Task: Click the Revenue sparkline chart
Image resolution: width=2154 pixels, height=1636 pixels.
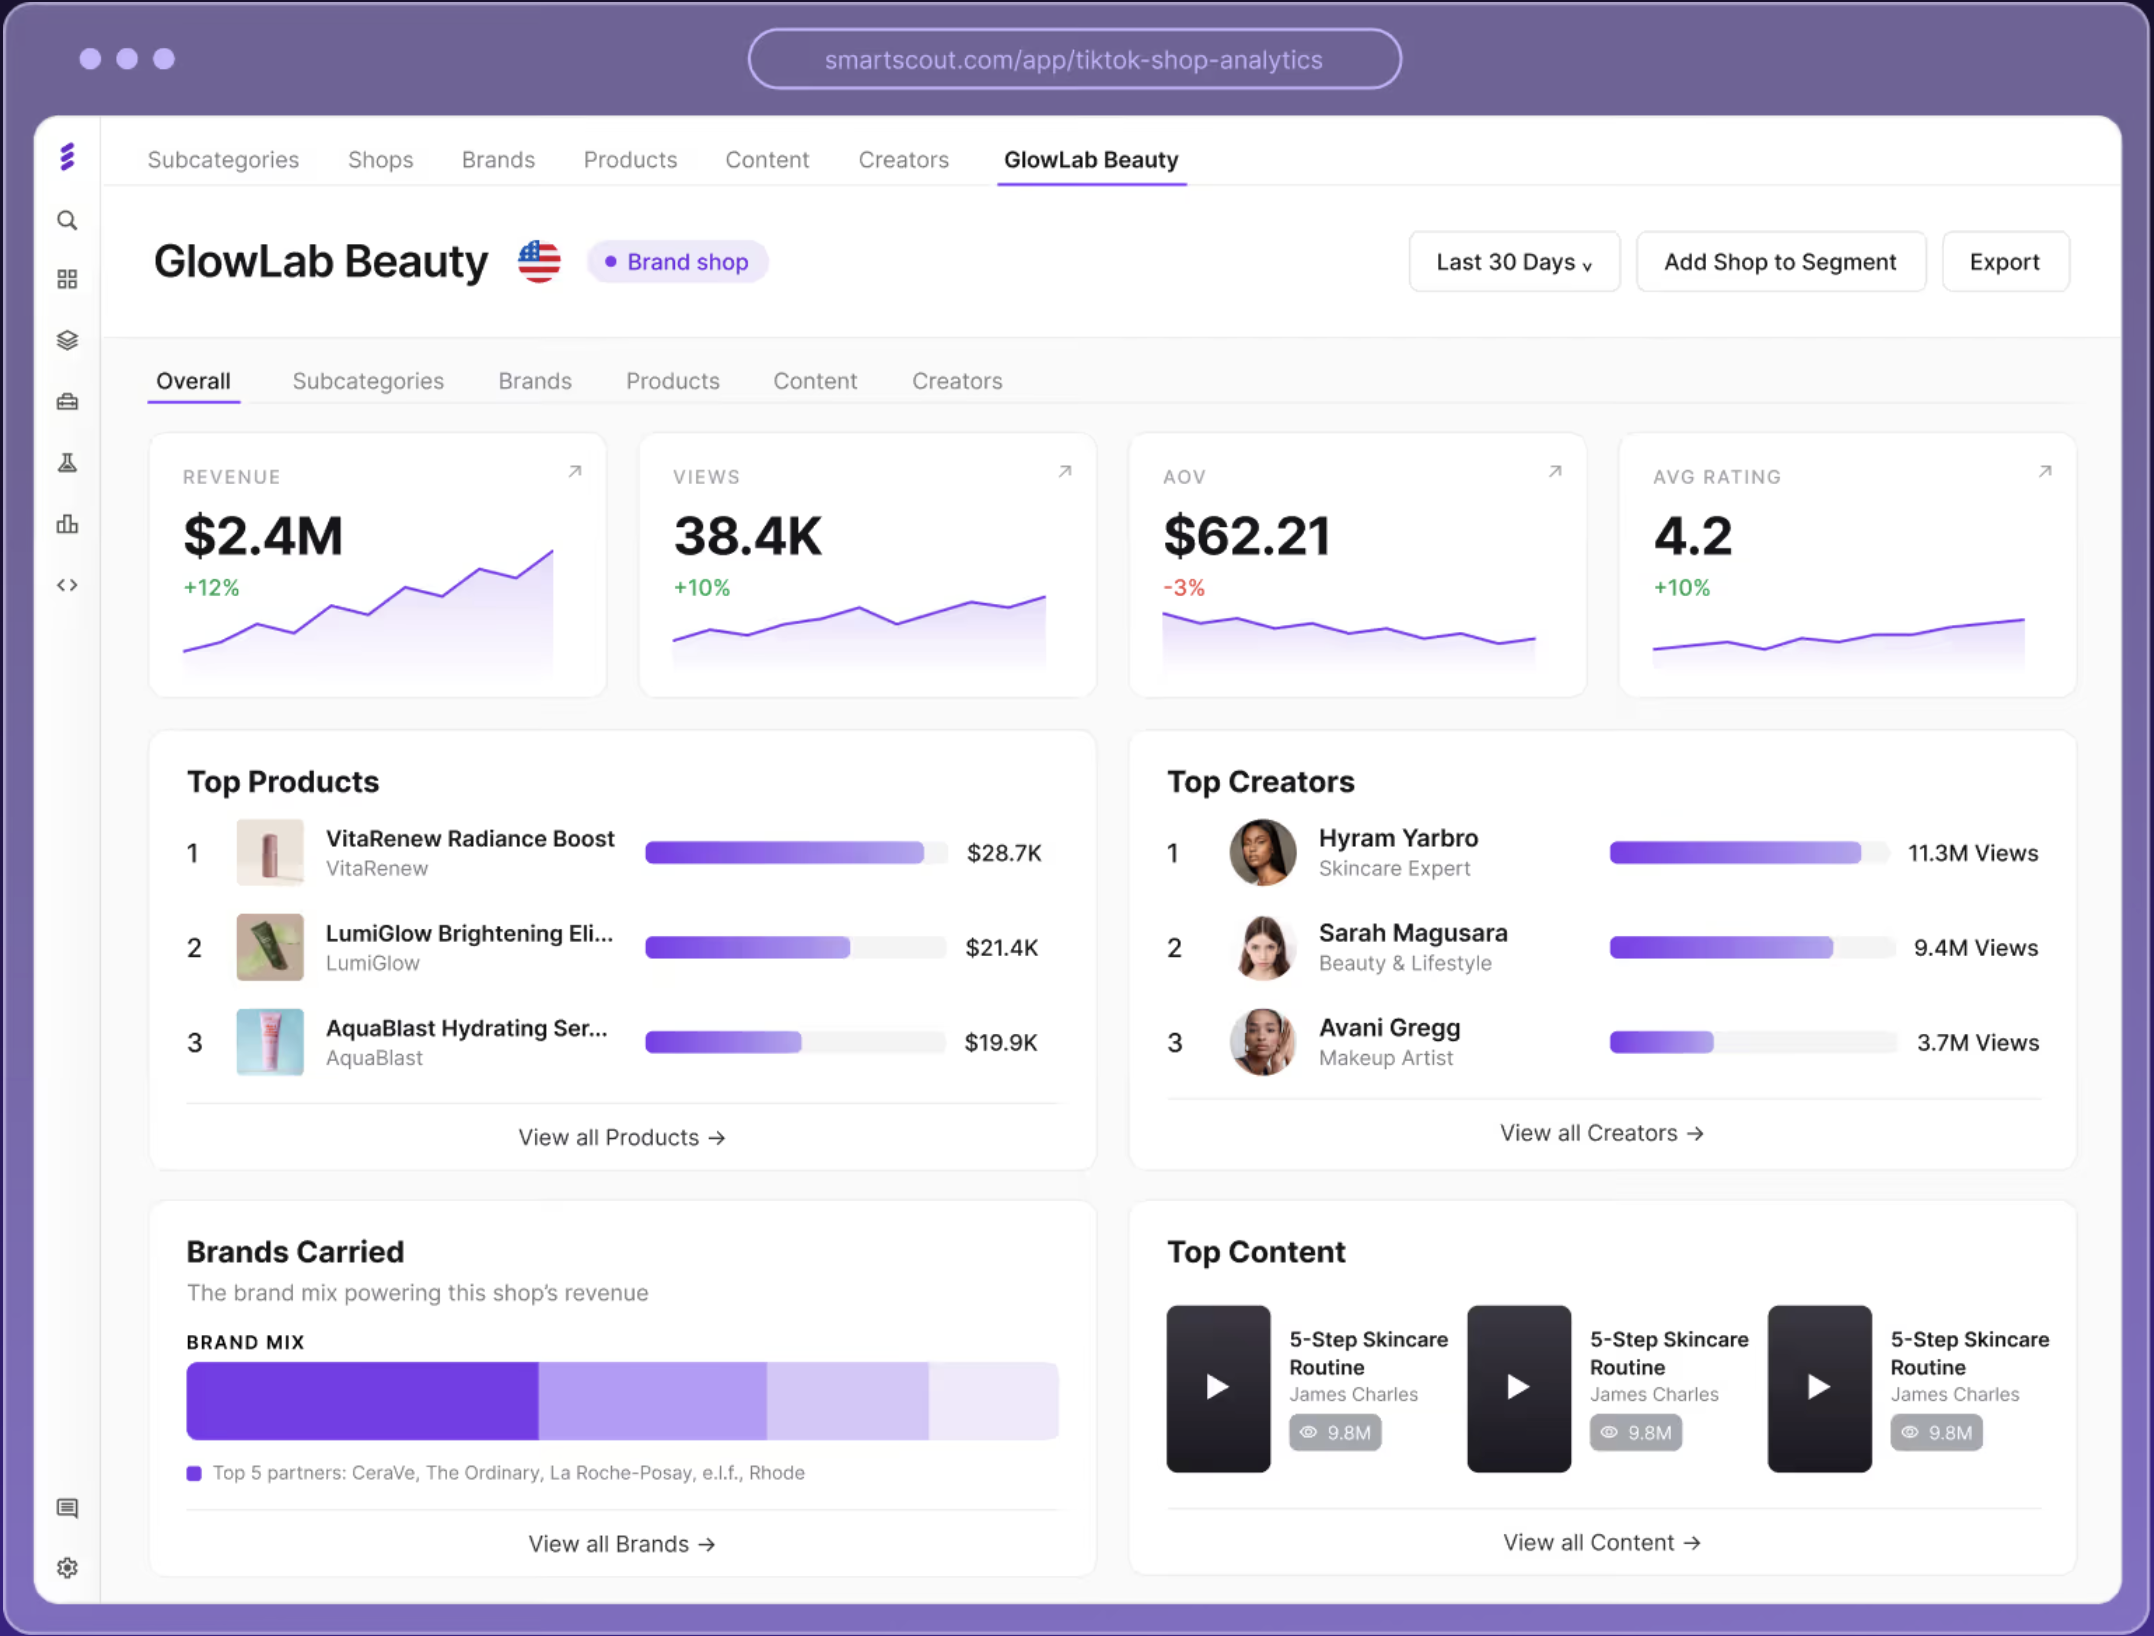Action: (368, 612)
